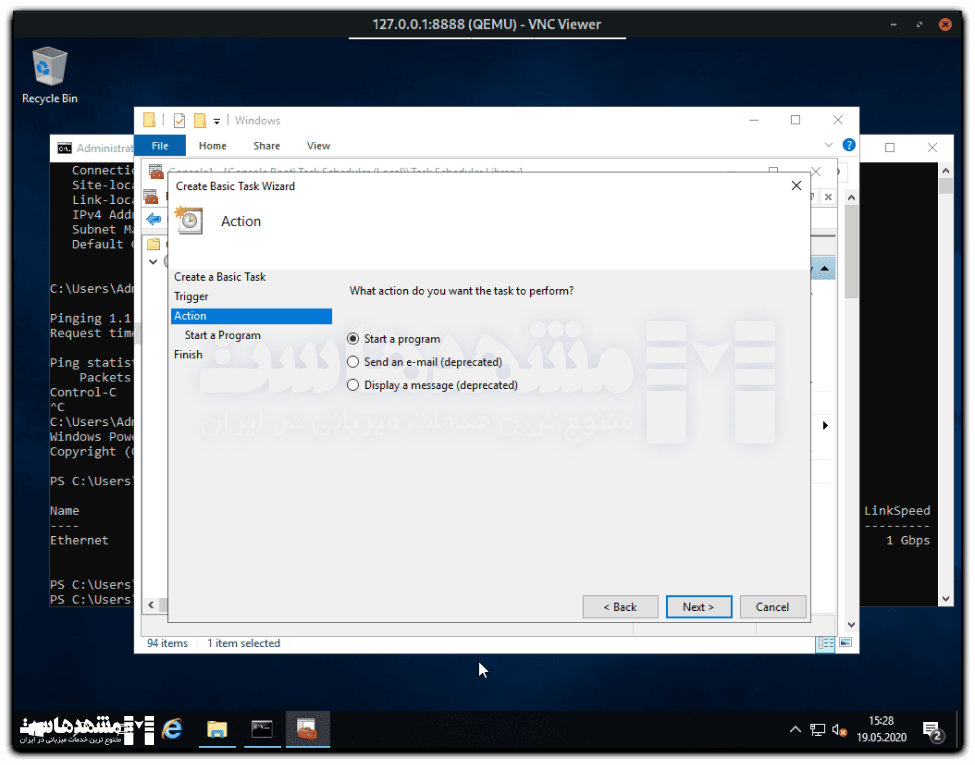Cancel the Create Basic Task Wizard
This screenshot has width=975, height=765.
pos(772,607)
